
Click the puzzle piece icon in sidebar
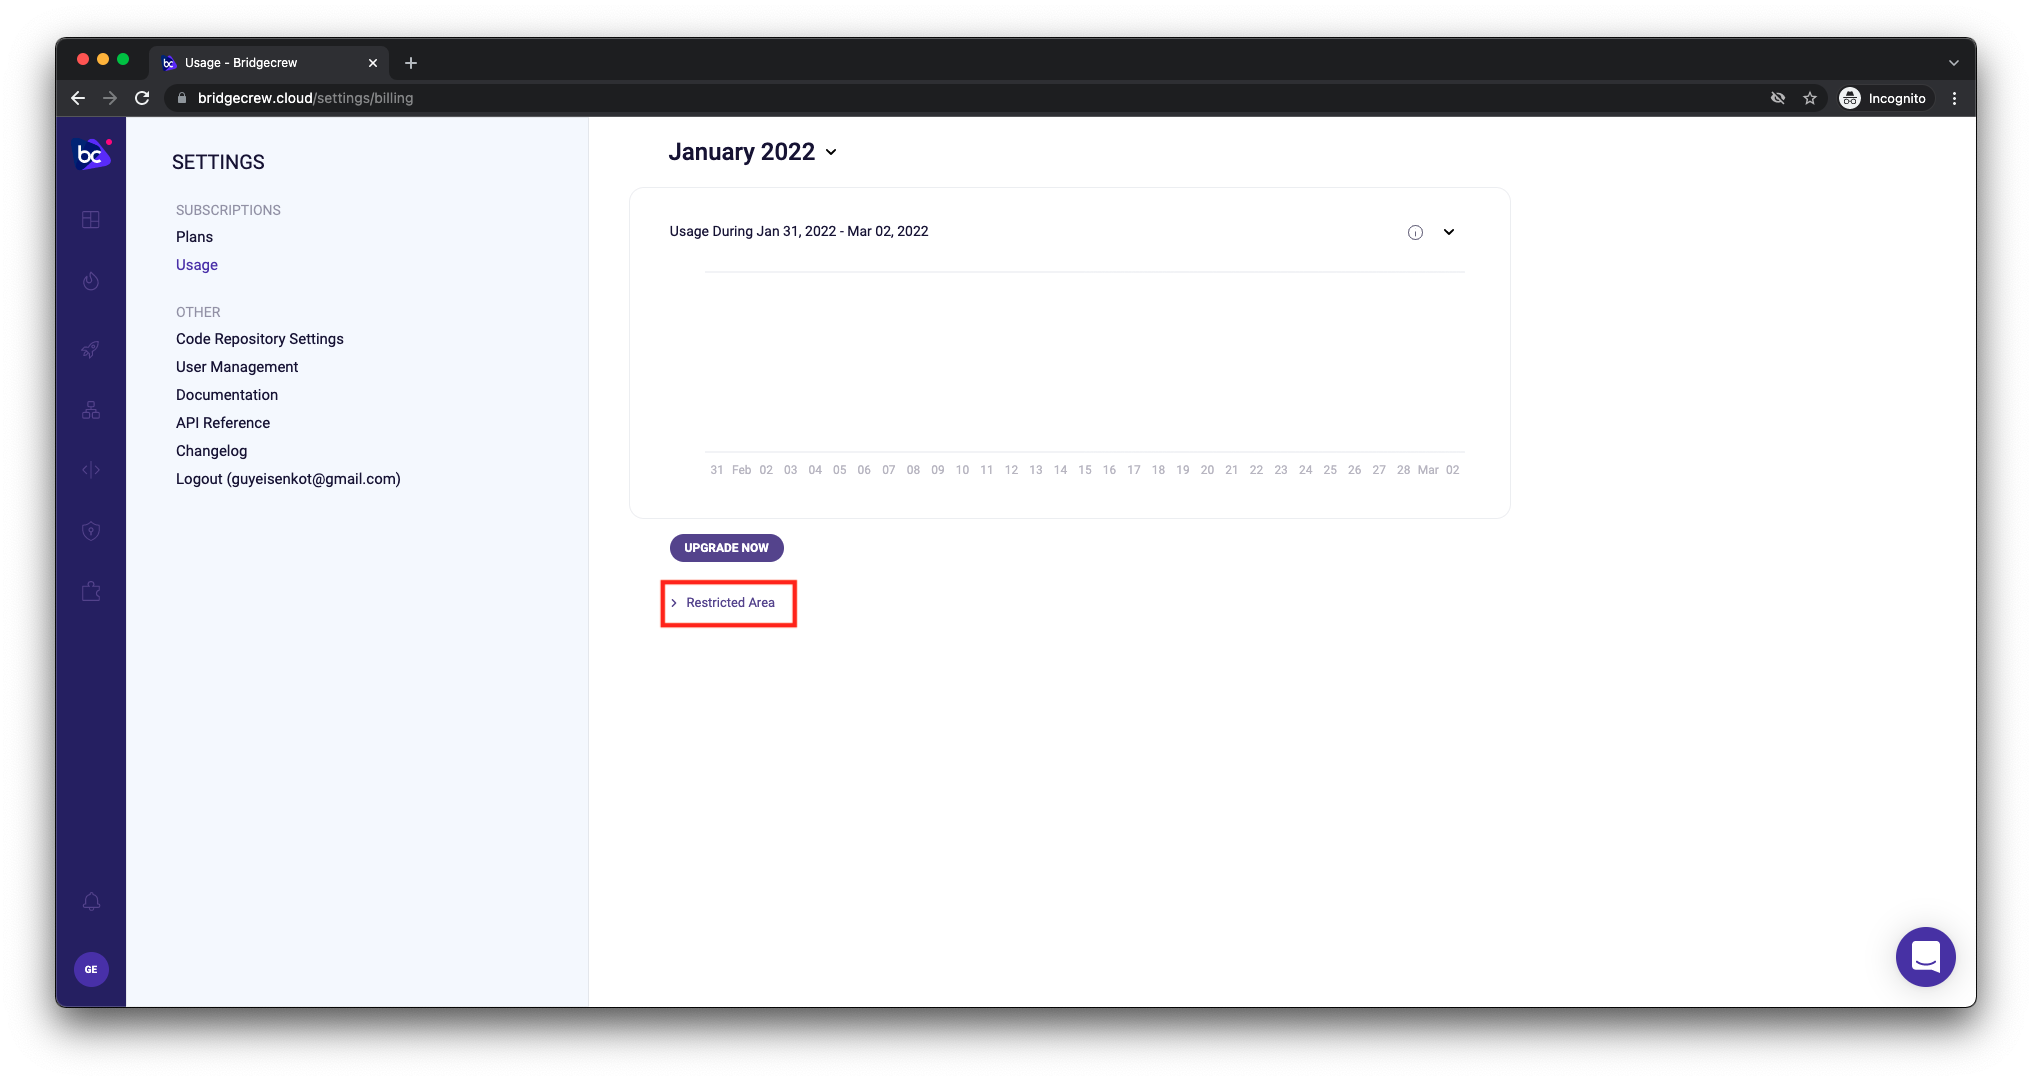(91, 591)
